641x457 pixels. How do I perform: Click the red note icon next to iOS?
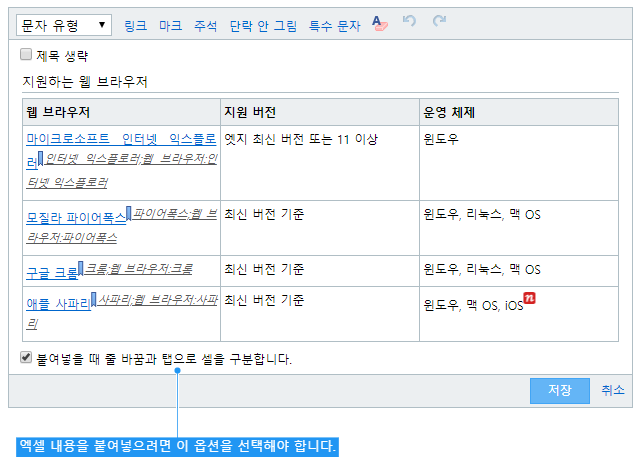pos(531,299)
